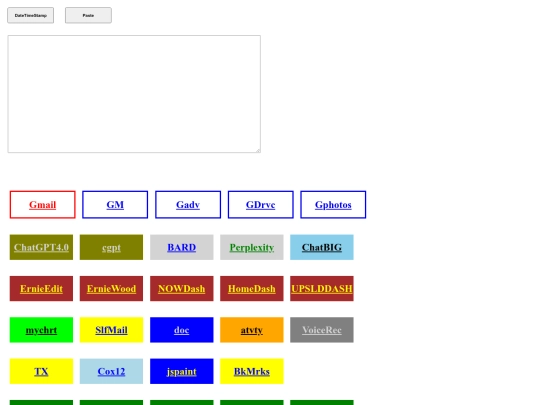Open the GM link
The height and width of the screenshot is (405, 540).
(115, 205)
